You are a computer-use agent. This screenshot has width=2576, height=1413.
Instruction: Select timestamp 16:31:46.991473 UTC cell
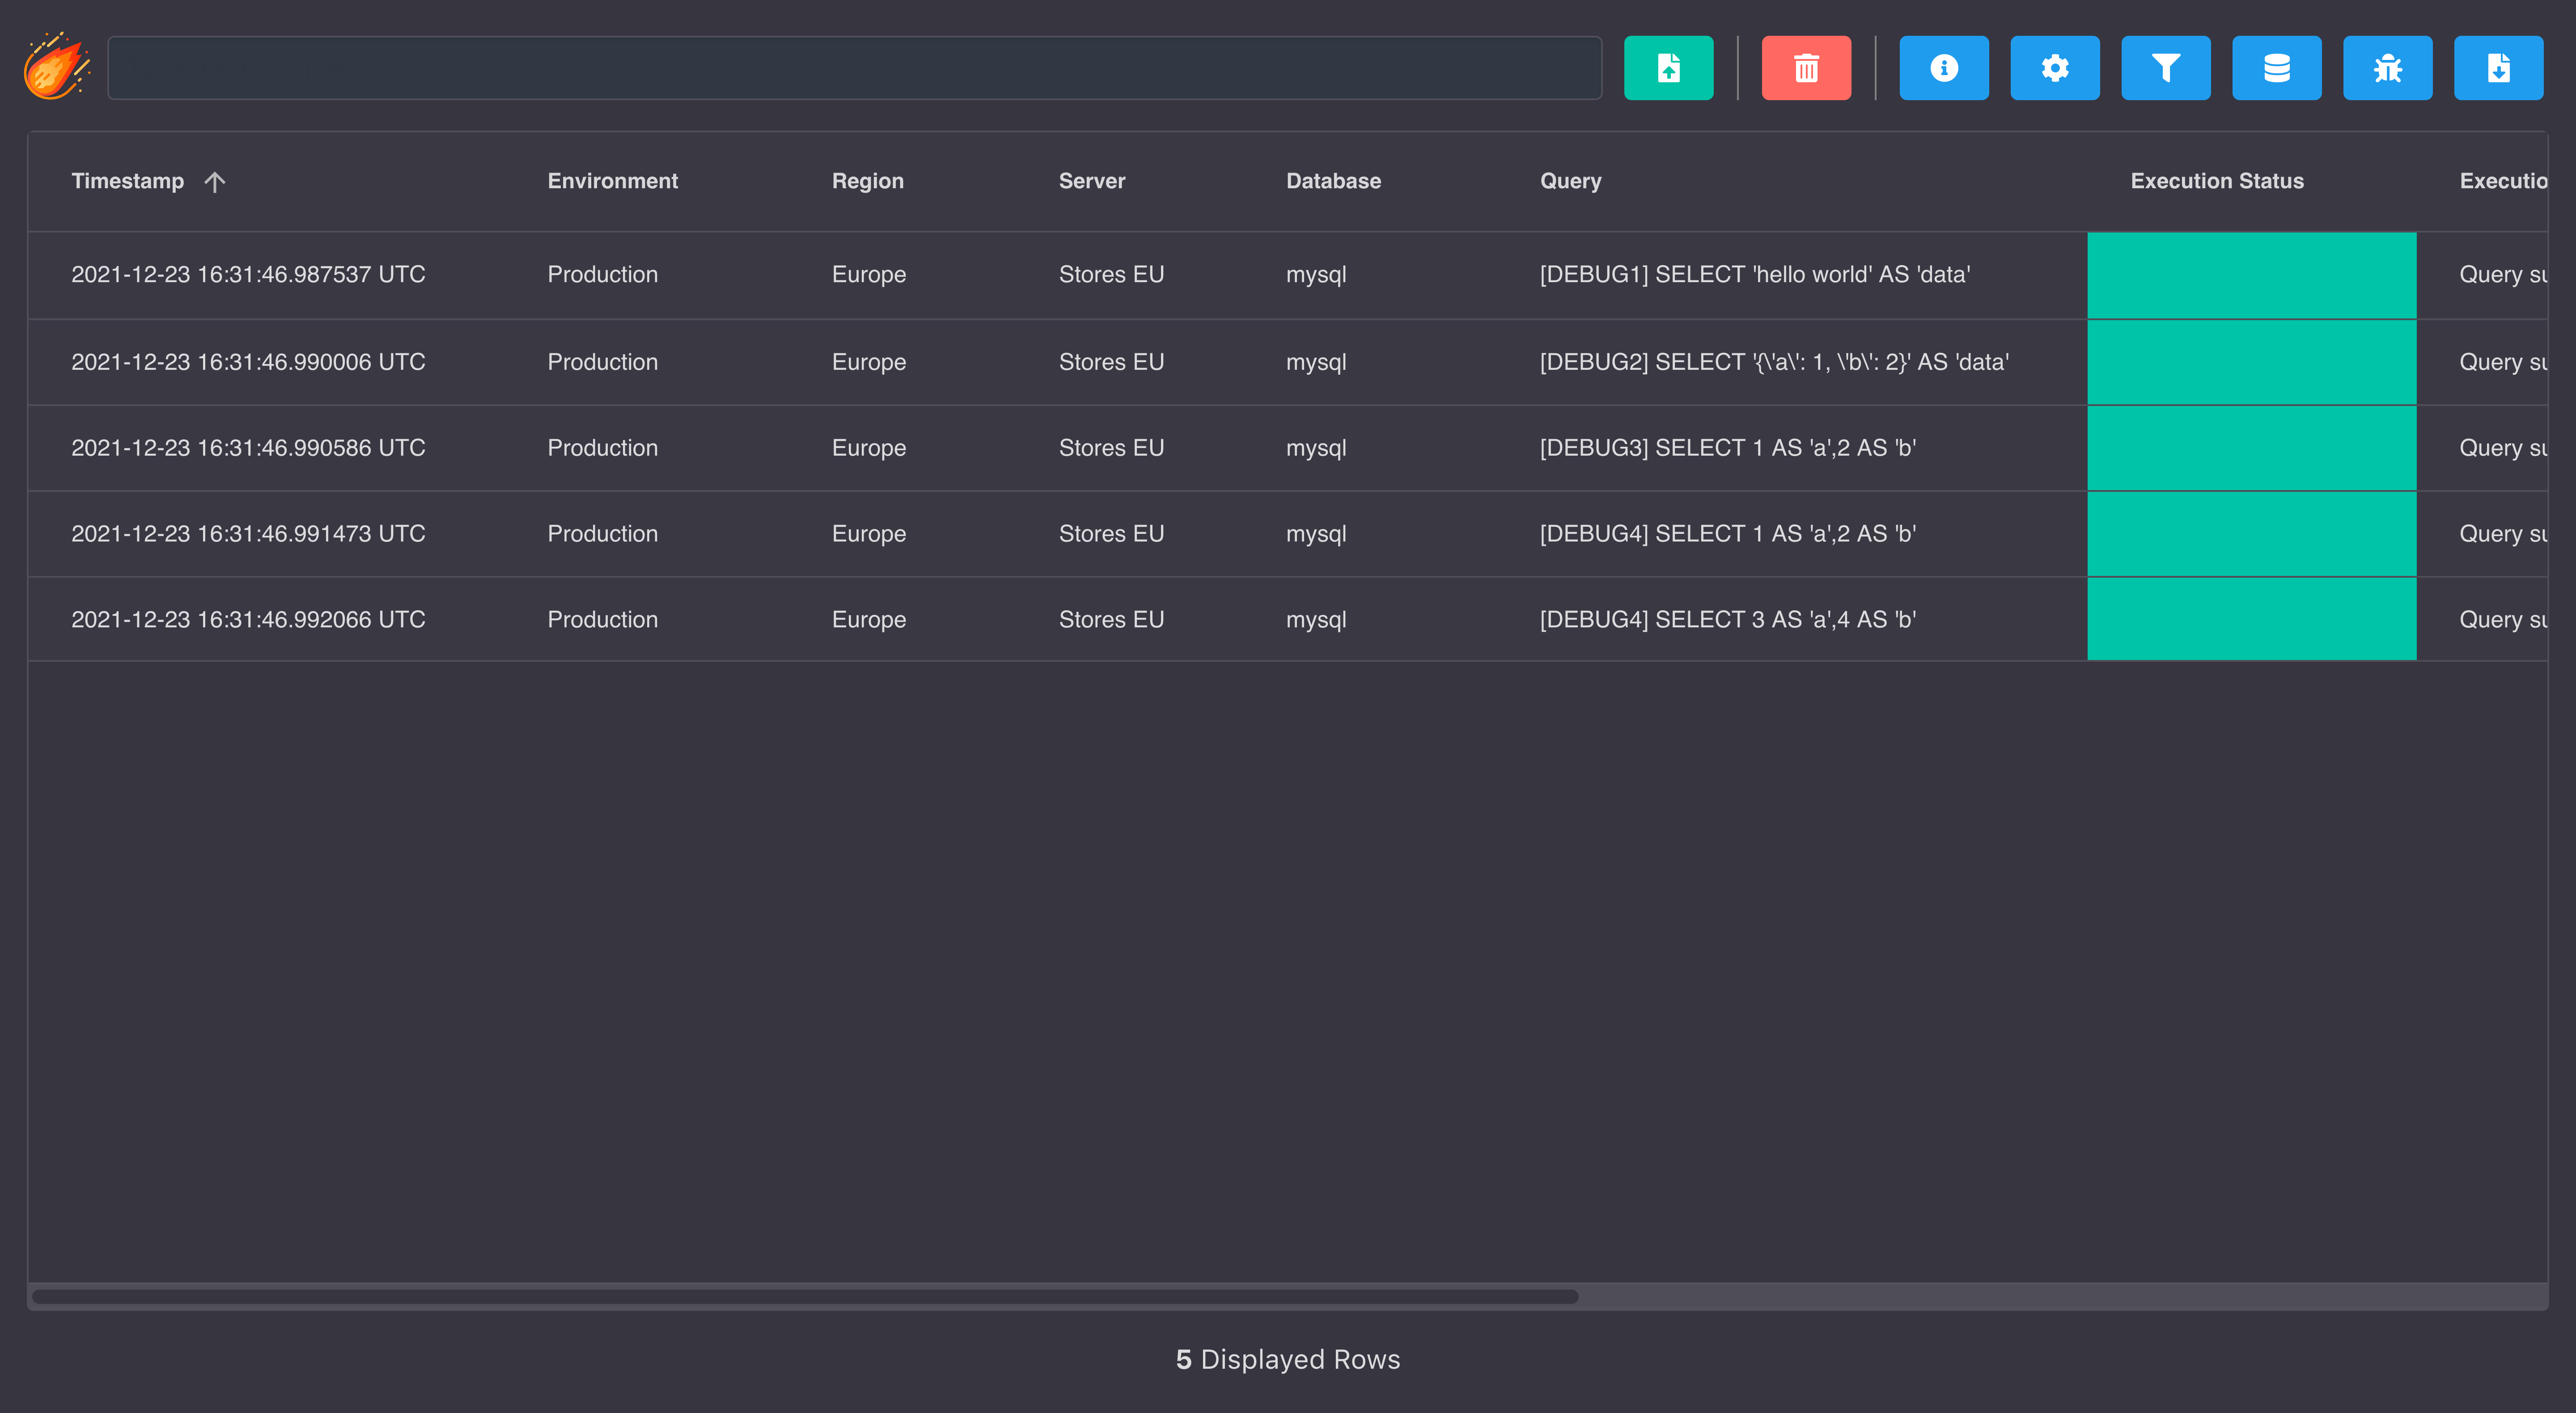(x=248, y=534)
